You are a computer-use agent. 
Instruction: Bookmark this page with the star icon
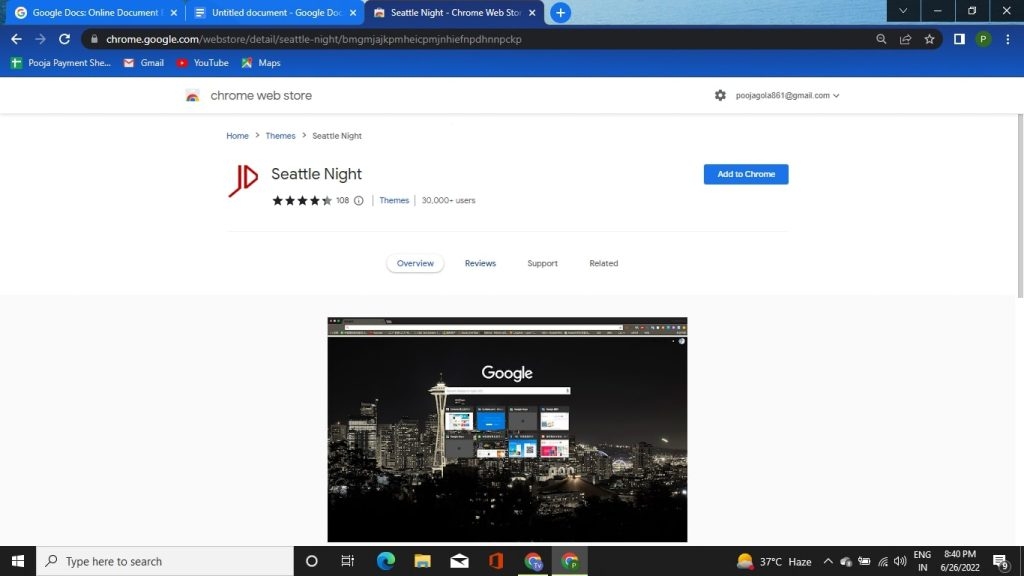(x=929, y=39)
